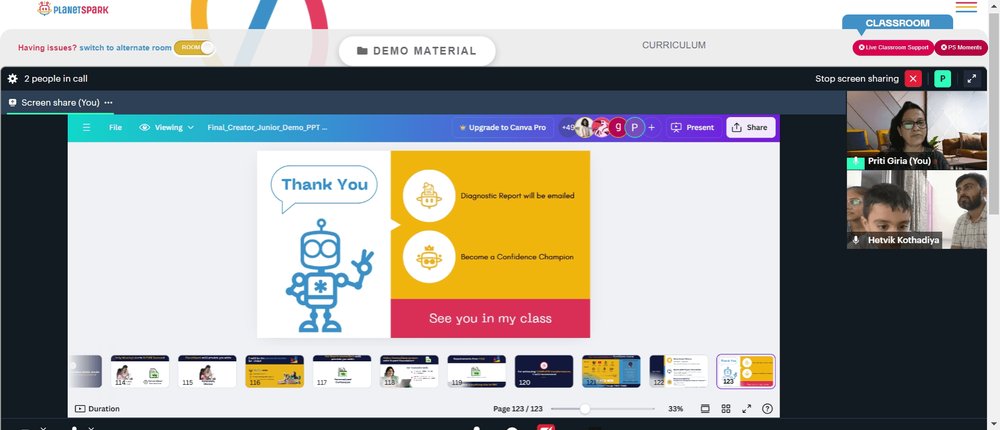Start the Canva Present mode

[694, 128]
